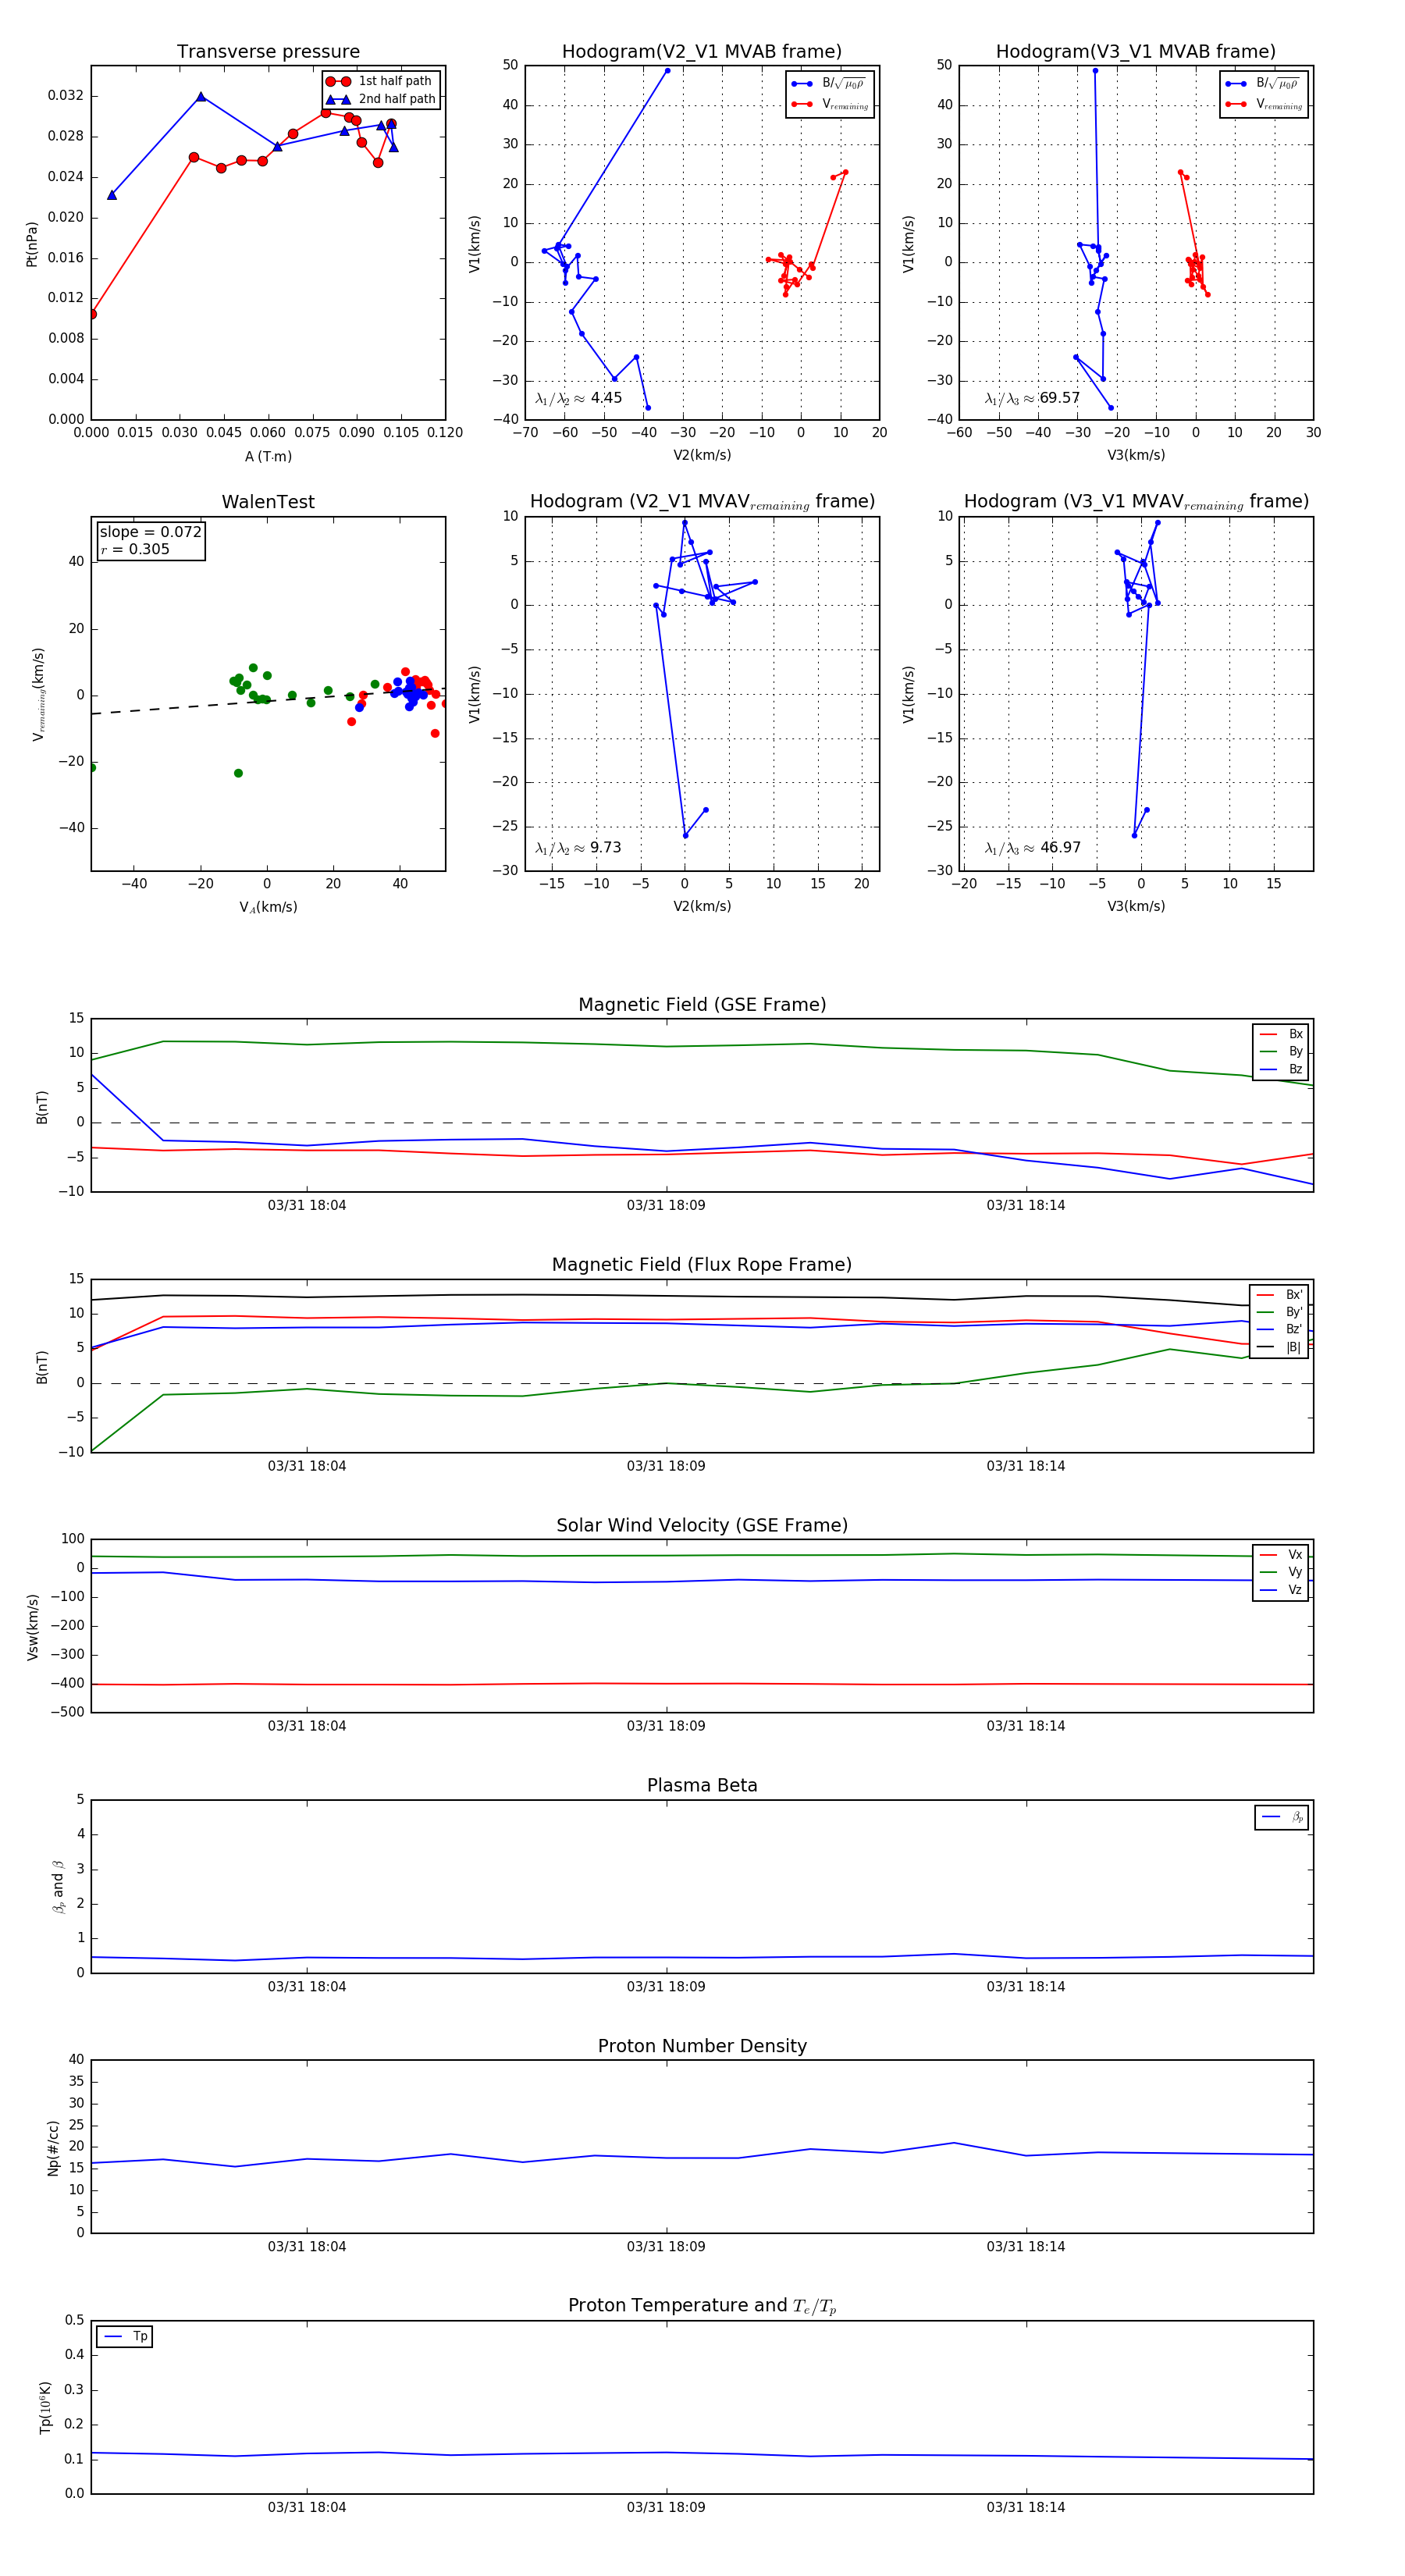Click the 'V_remaining(km/s)' y-axis label of WalenTest
Screen dimensions: 1405x2576
click(38, 694)
